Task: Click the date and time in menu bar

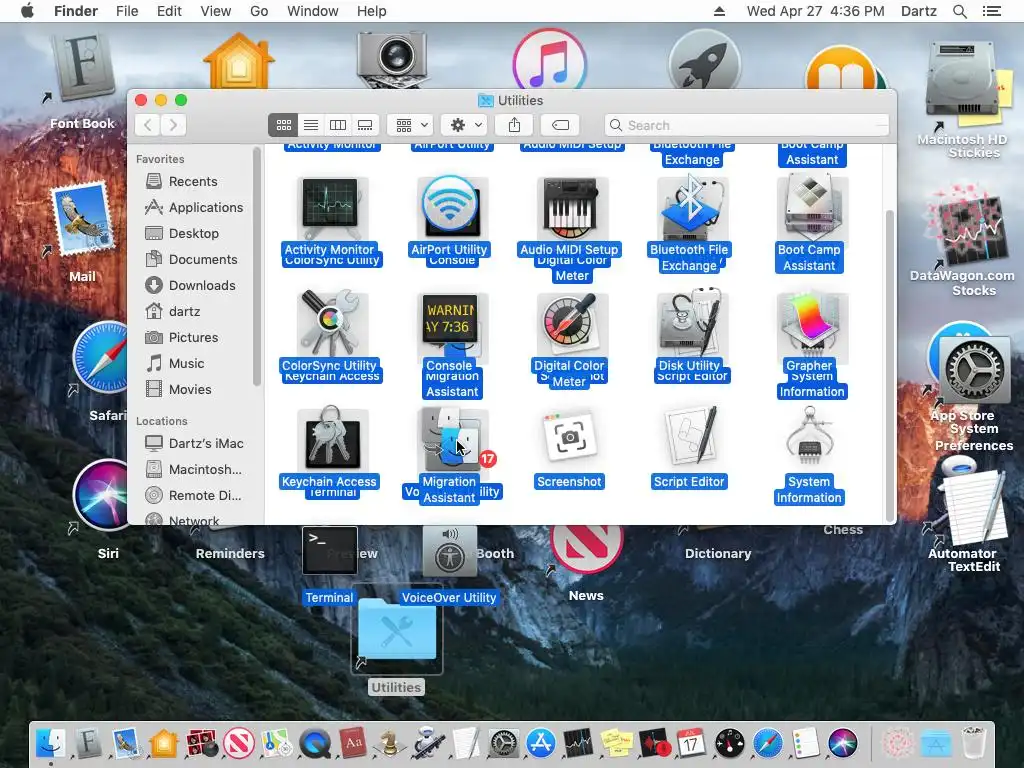Action: [816, 11]
